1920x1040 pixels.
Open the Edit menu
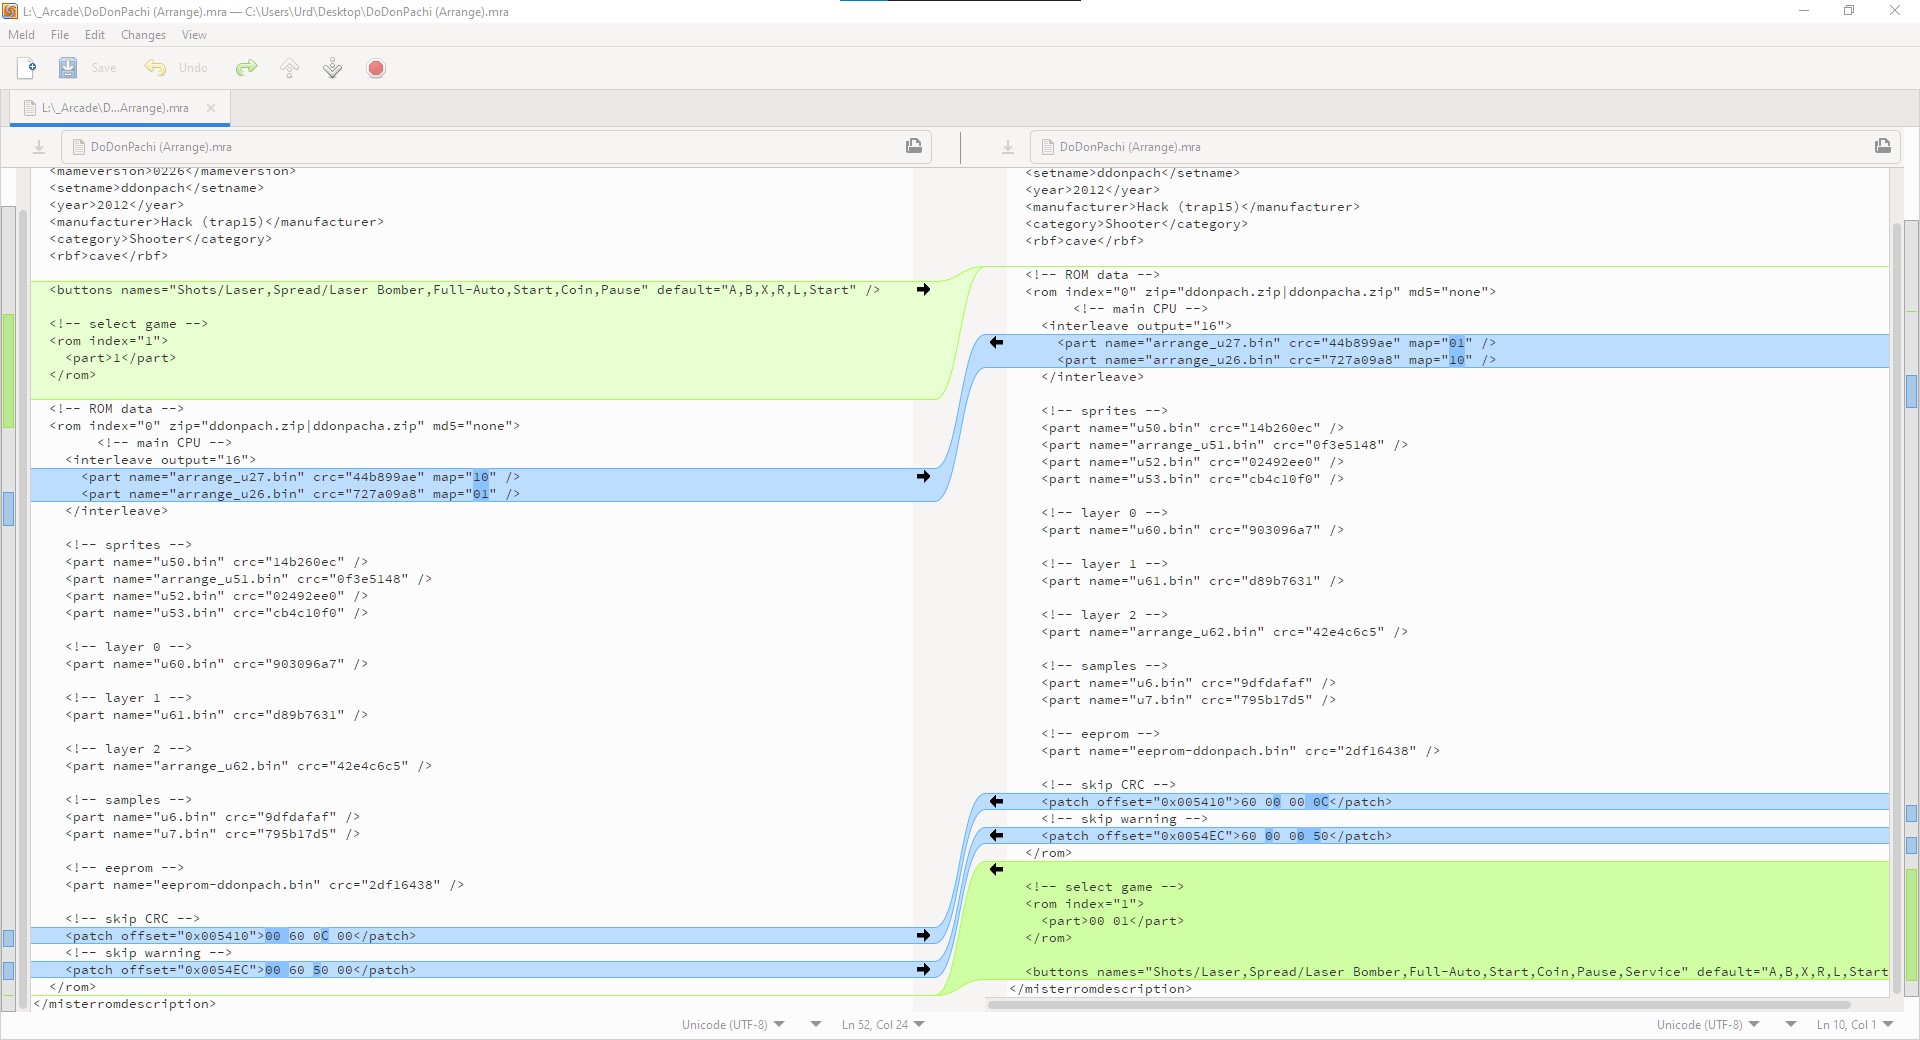[x=95, y=35]
